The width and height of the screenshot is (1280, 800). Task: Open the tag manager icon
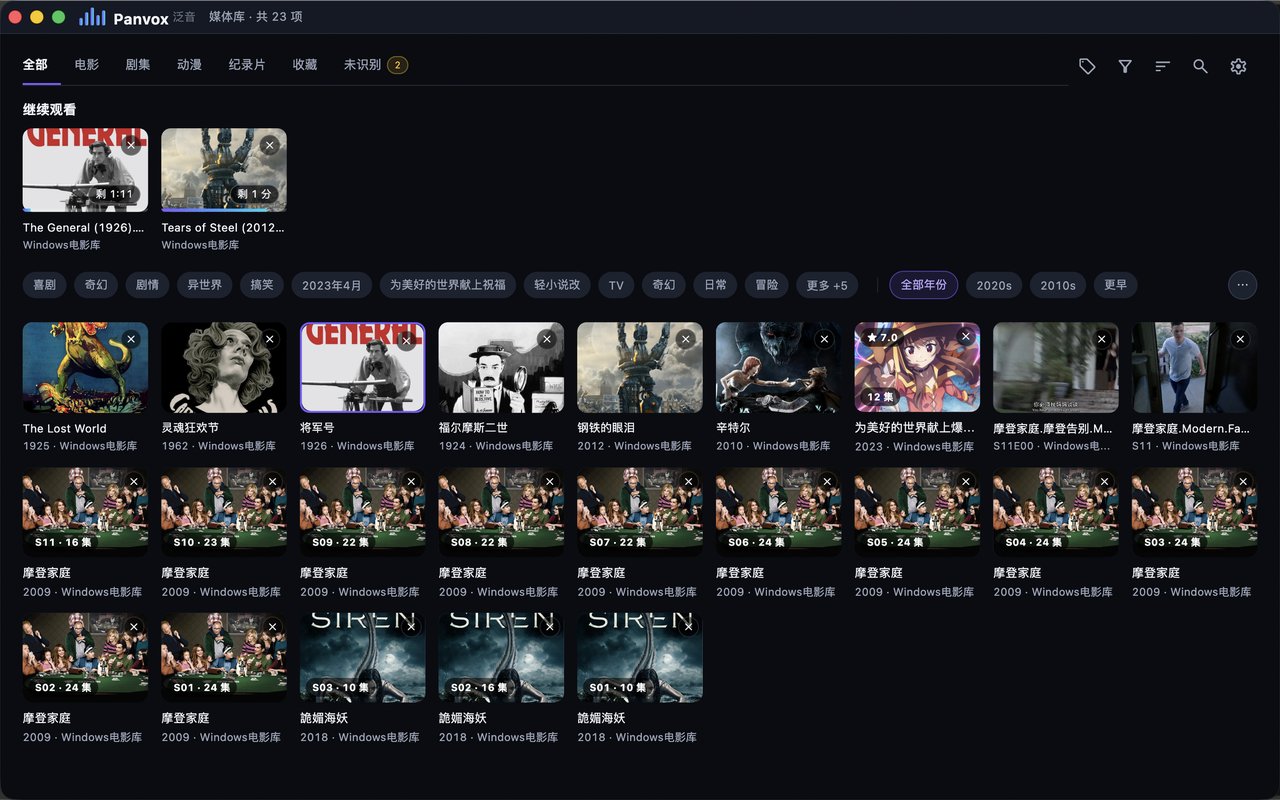1087,66
